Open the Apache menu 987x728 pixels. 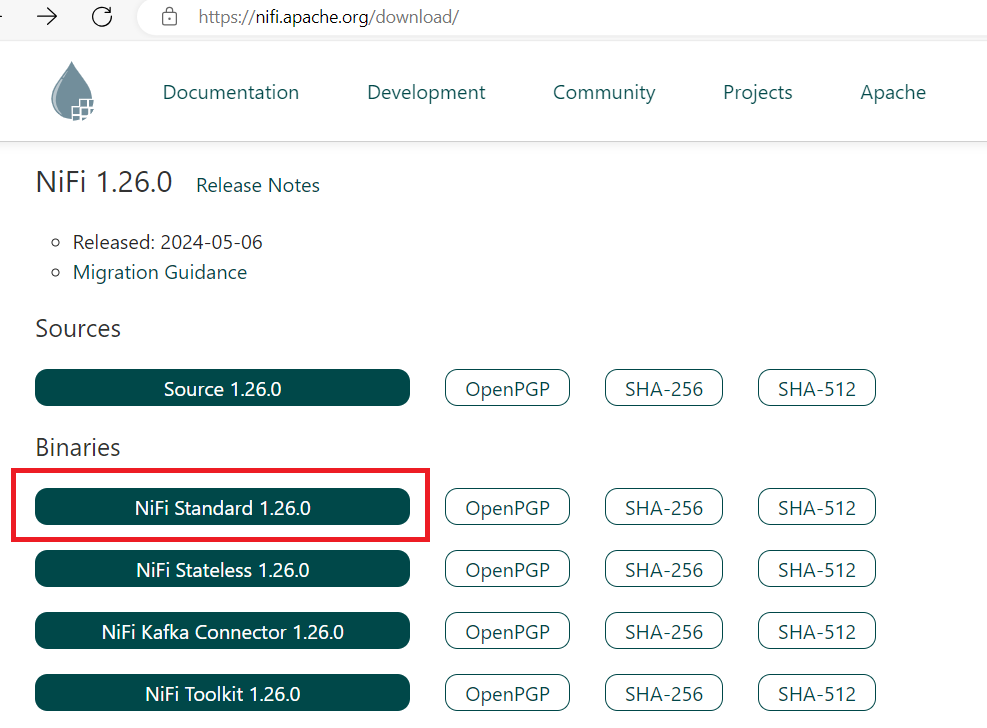coord(893,92)
